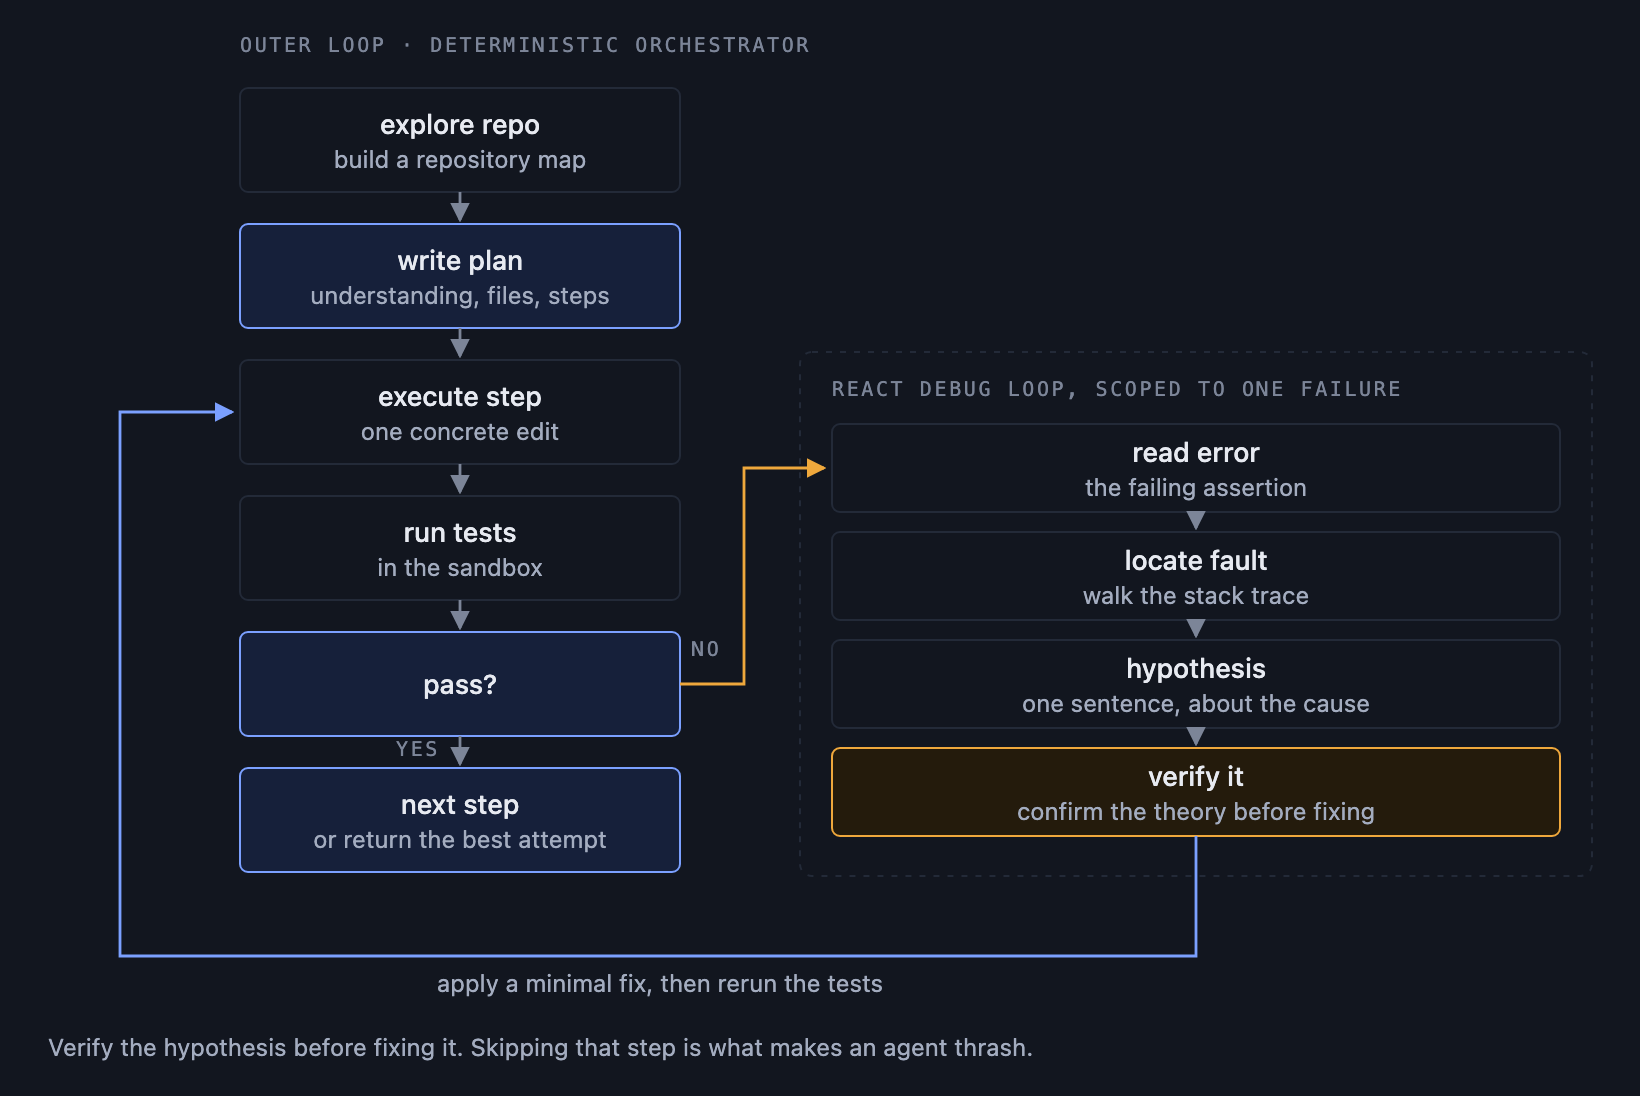Click the 'Verify the hypothesis before fixing it' caption
Viewport: 1640px width, 1096px height.
[541, 1048]
